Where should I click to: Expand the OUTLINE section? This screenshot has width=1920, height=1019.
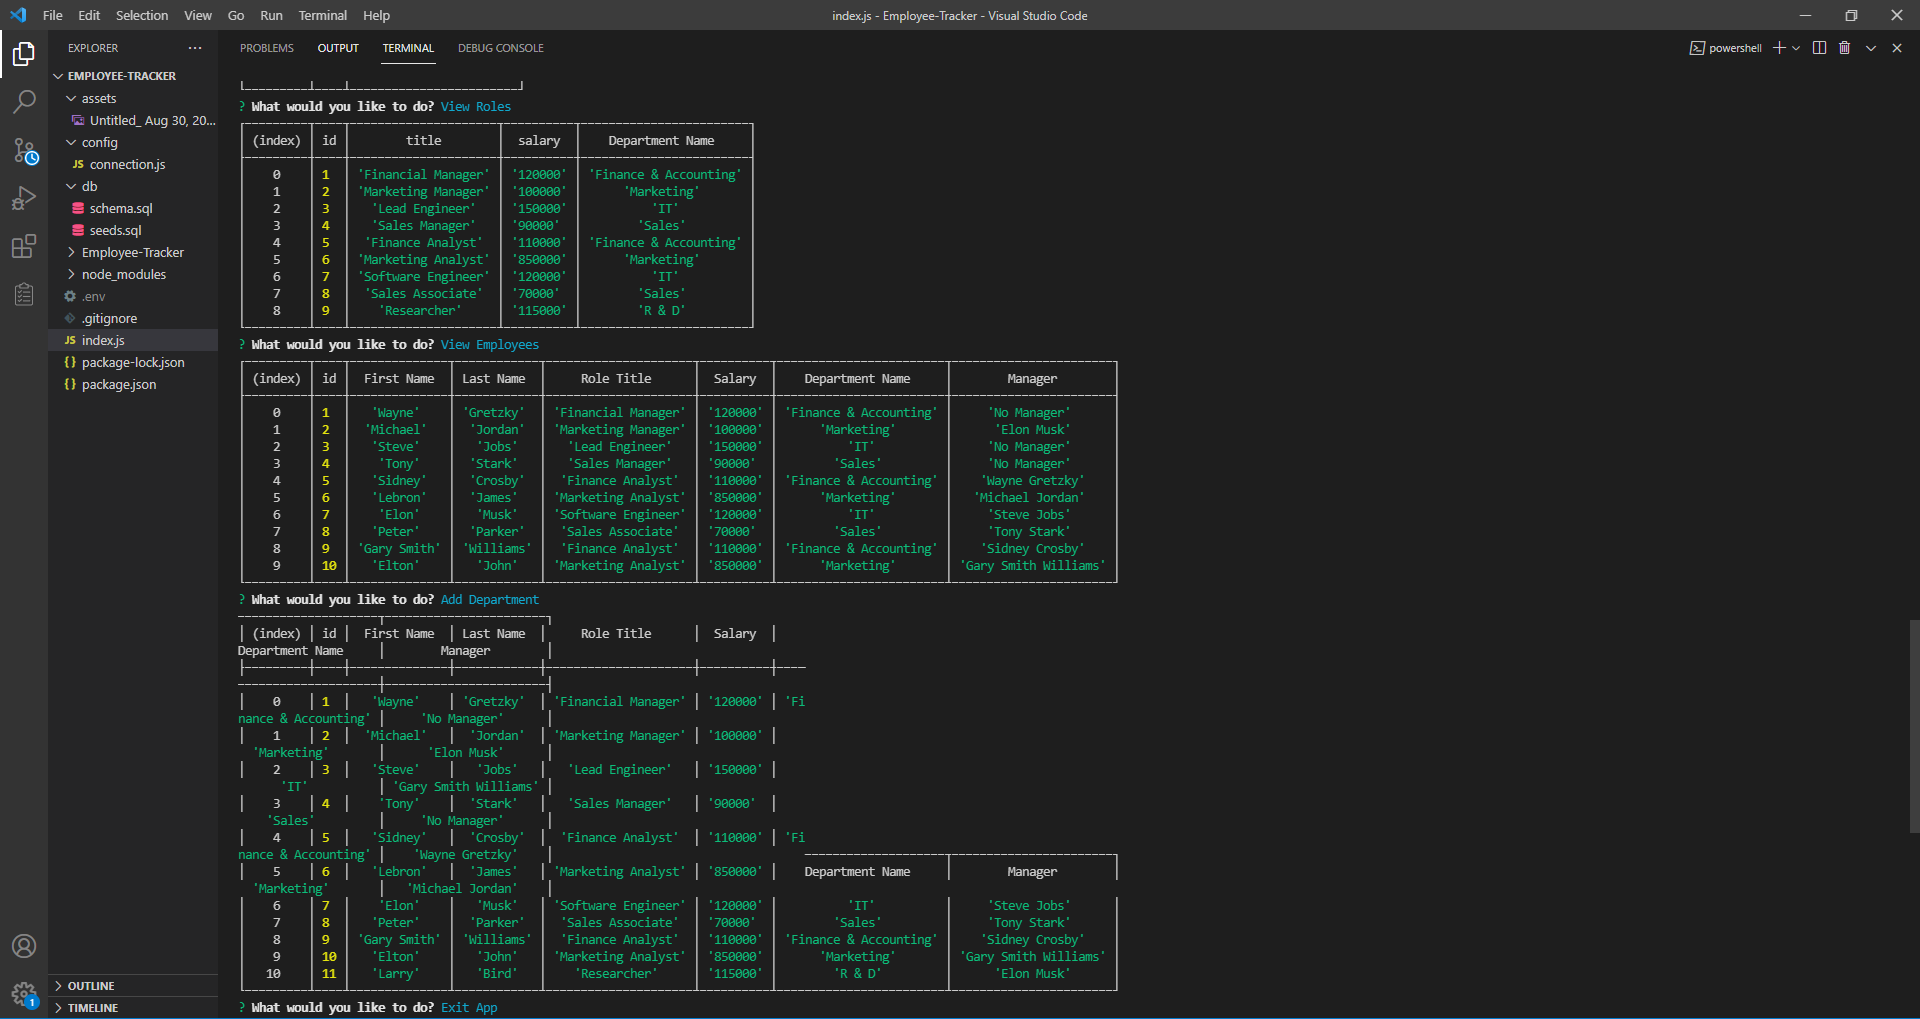(x=90, y=986)
